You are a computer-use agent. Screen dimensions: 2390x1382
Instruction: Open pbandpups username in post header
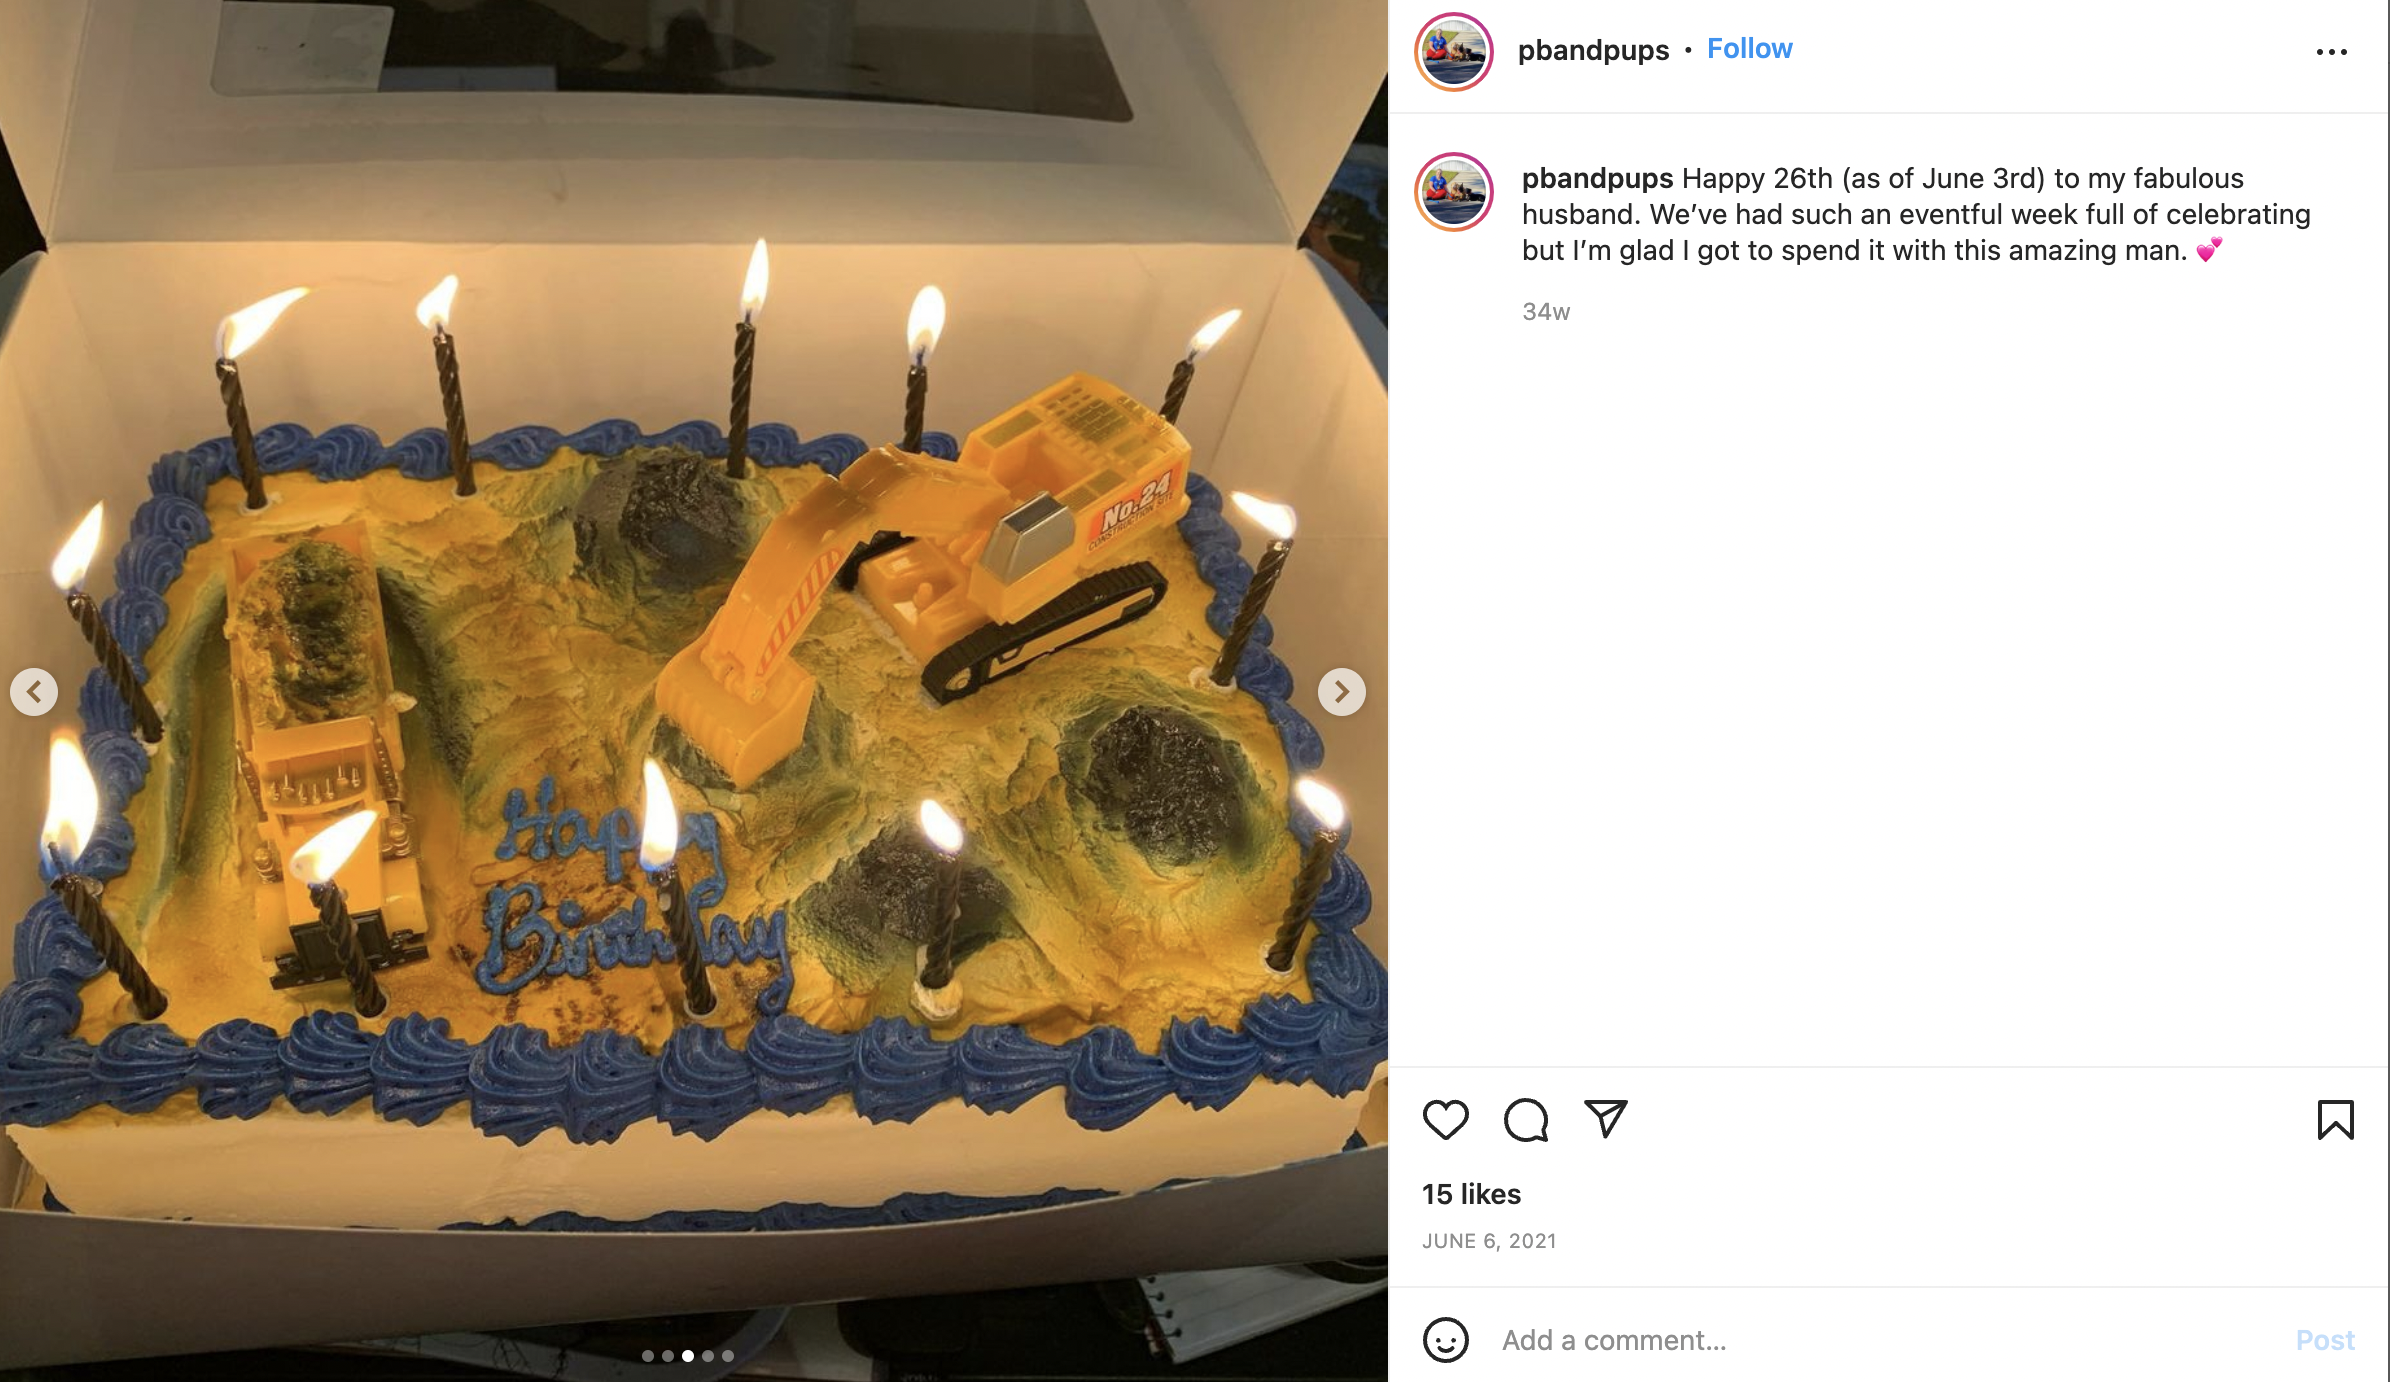point(1593,50)
